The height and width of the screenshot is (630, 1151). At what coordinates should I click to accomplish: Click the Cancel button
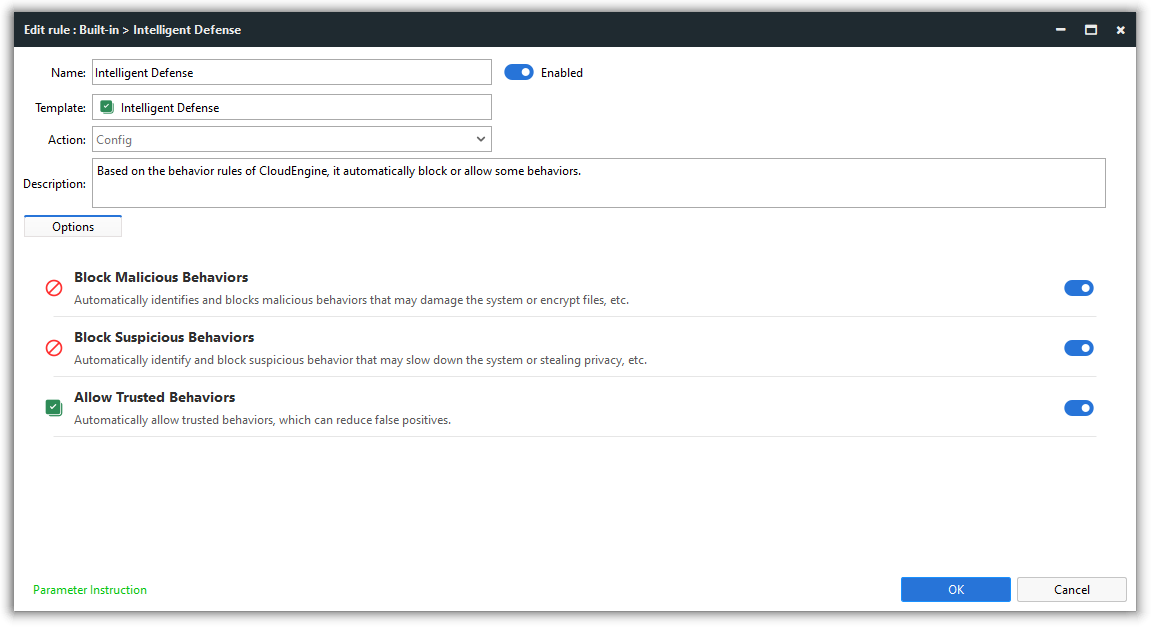pyautogui.click(x=1072, y=590)
